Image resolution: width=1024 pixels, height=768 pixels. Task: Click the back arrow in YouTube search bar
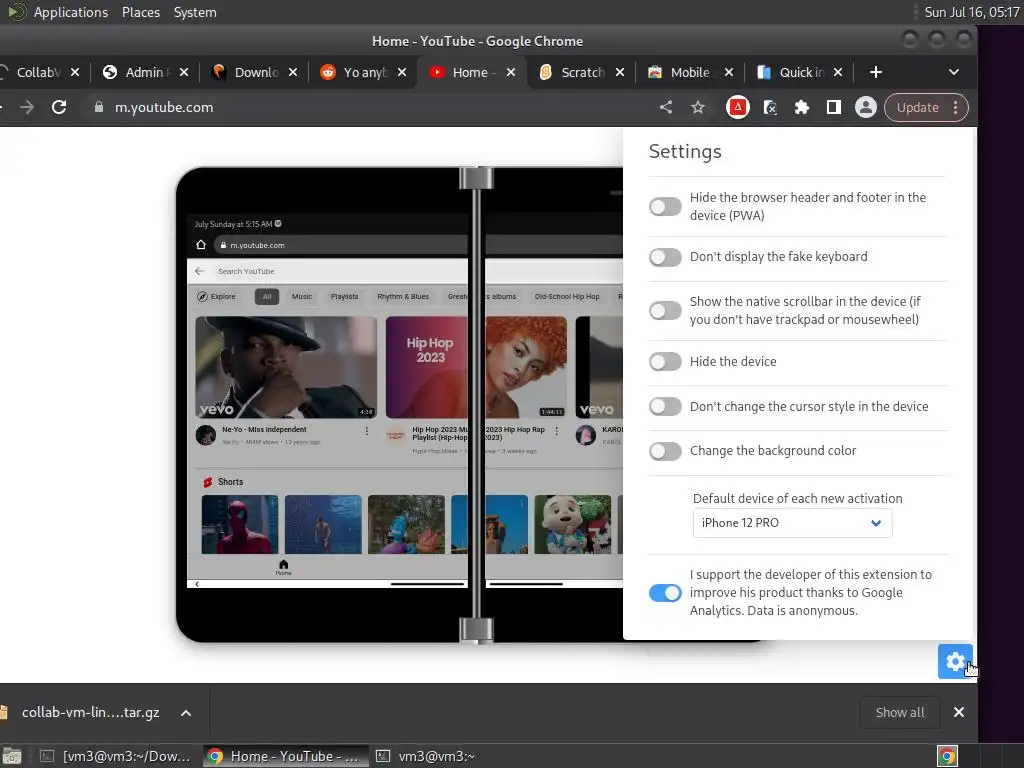tap(200, 271)
